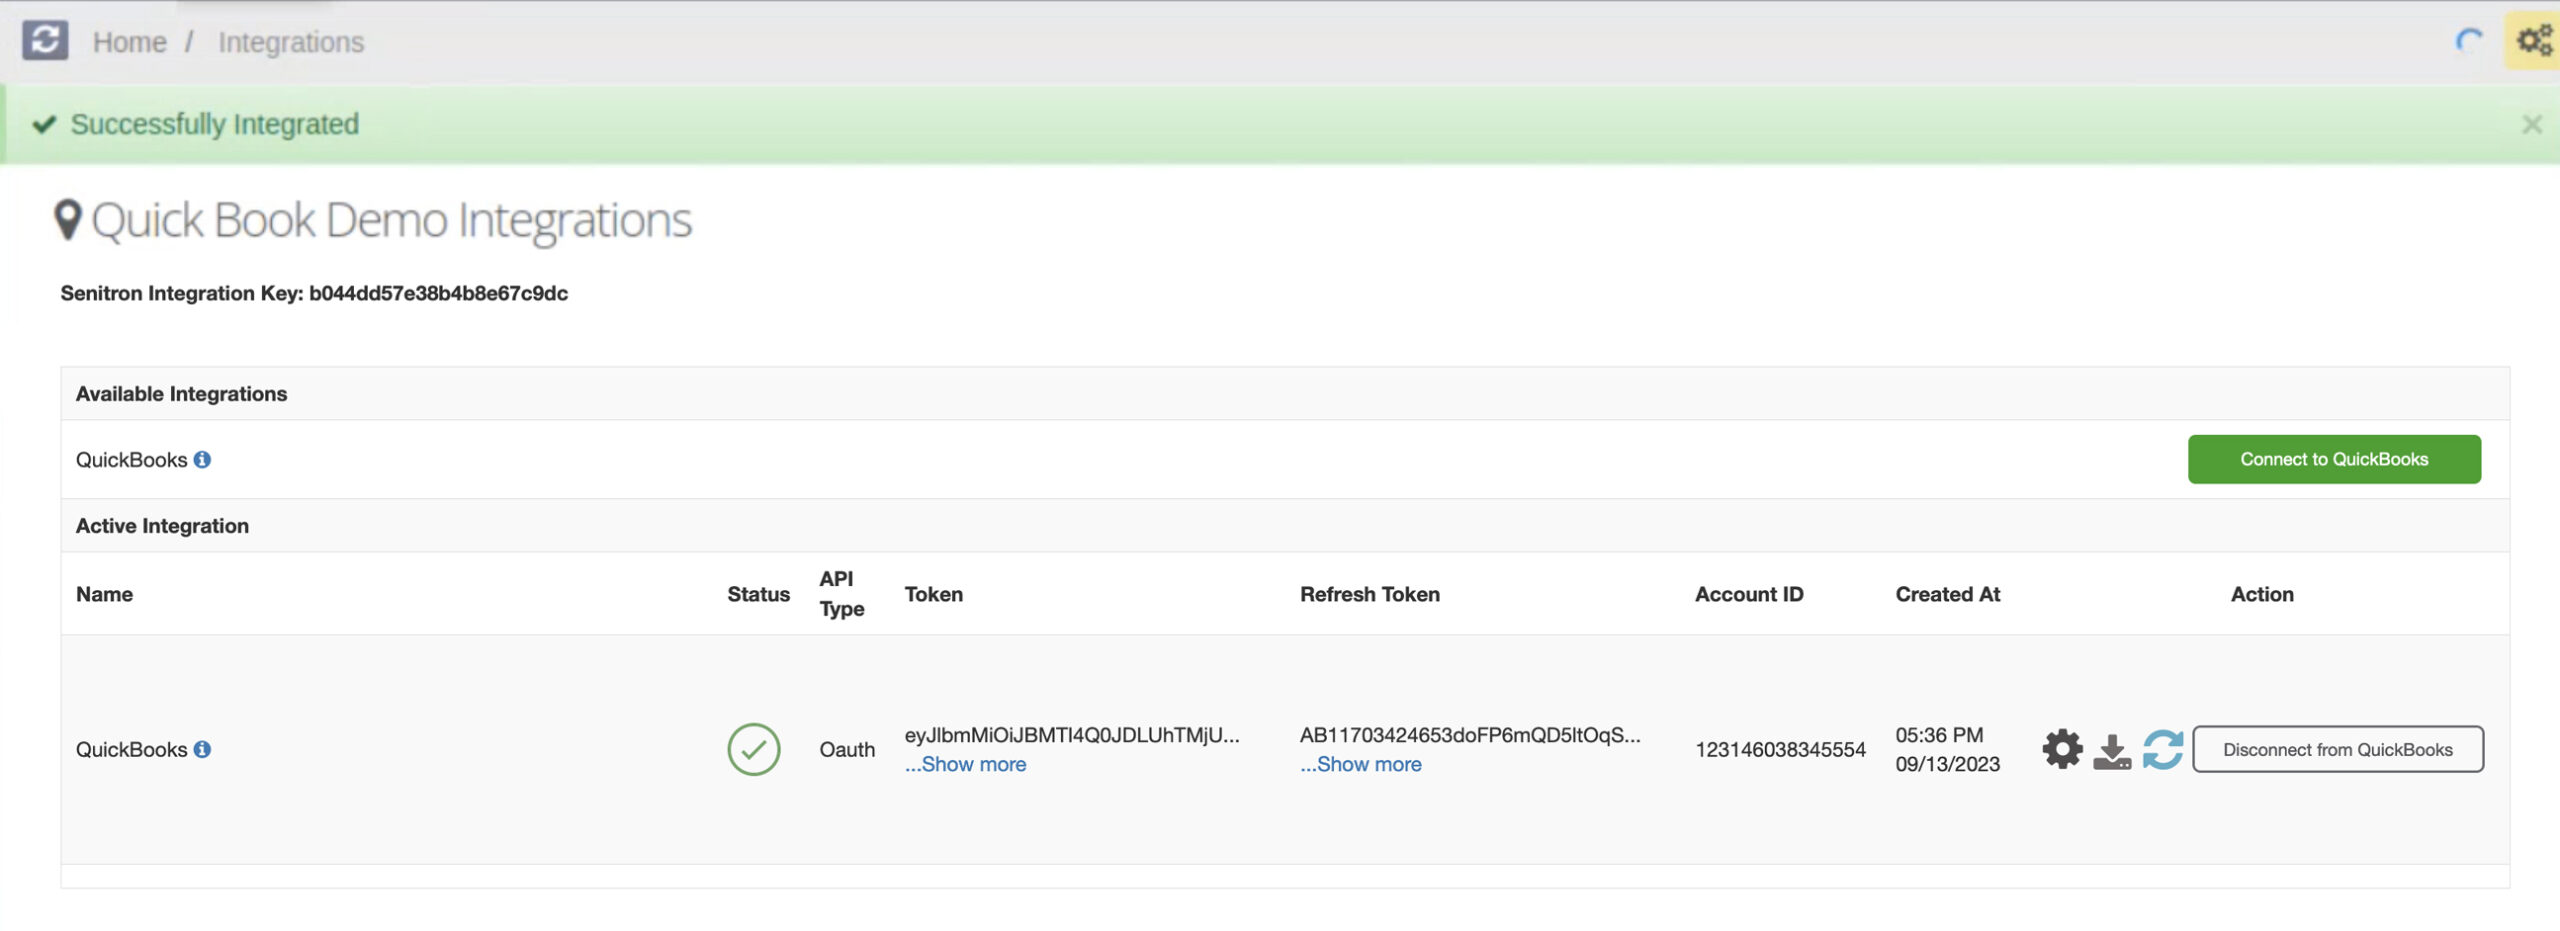Click the loading spinner at top right
The image size is (2560, 931).
pos(2469,41)
